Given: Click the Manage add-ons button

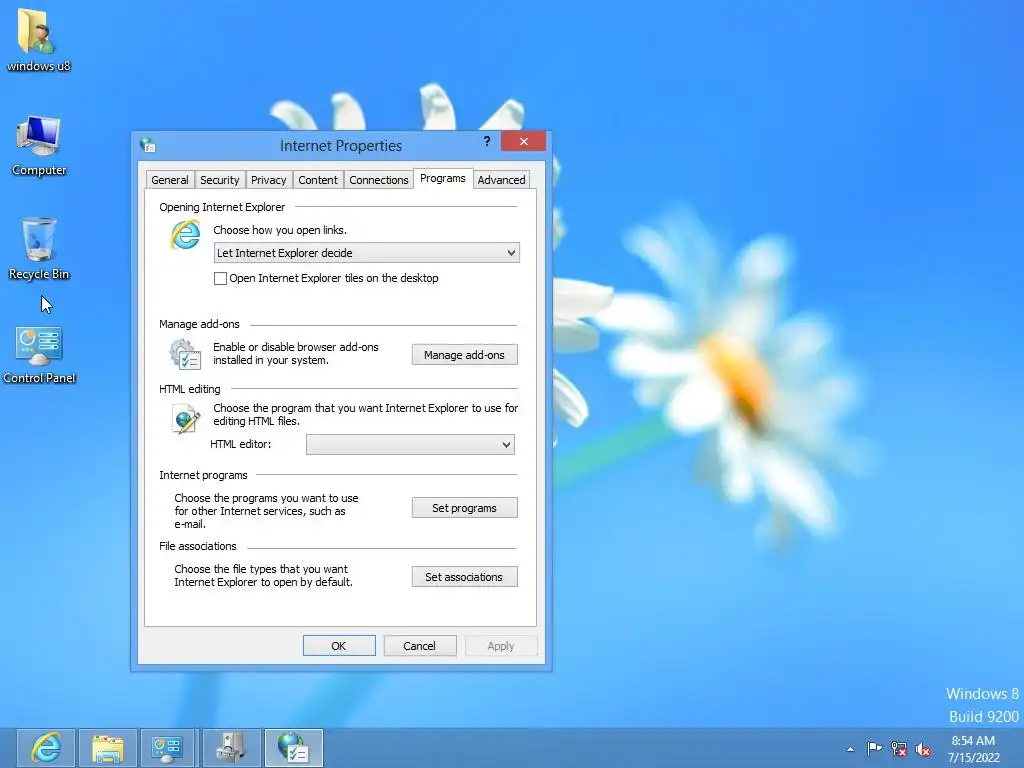Looking at the screenshot, I should point(464,355).
